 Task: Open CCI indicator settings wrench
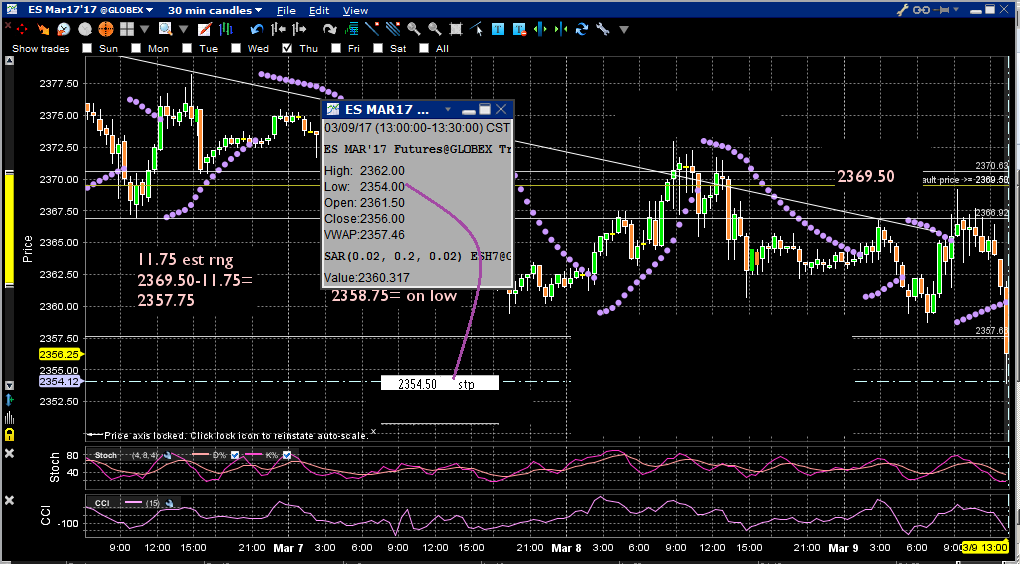(169, 503)
